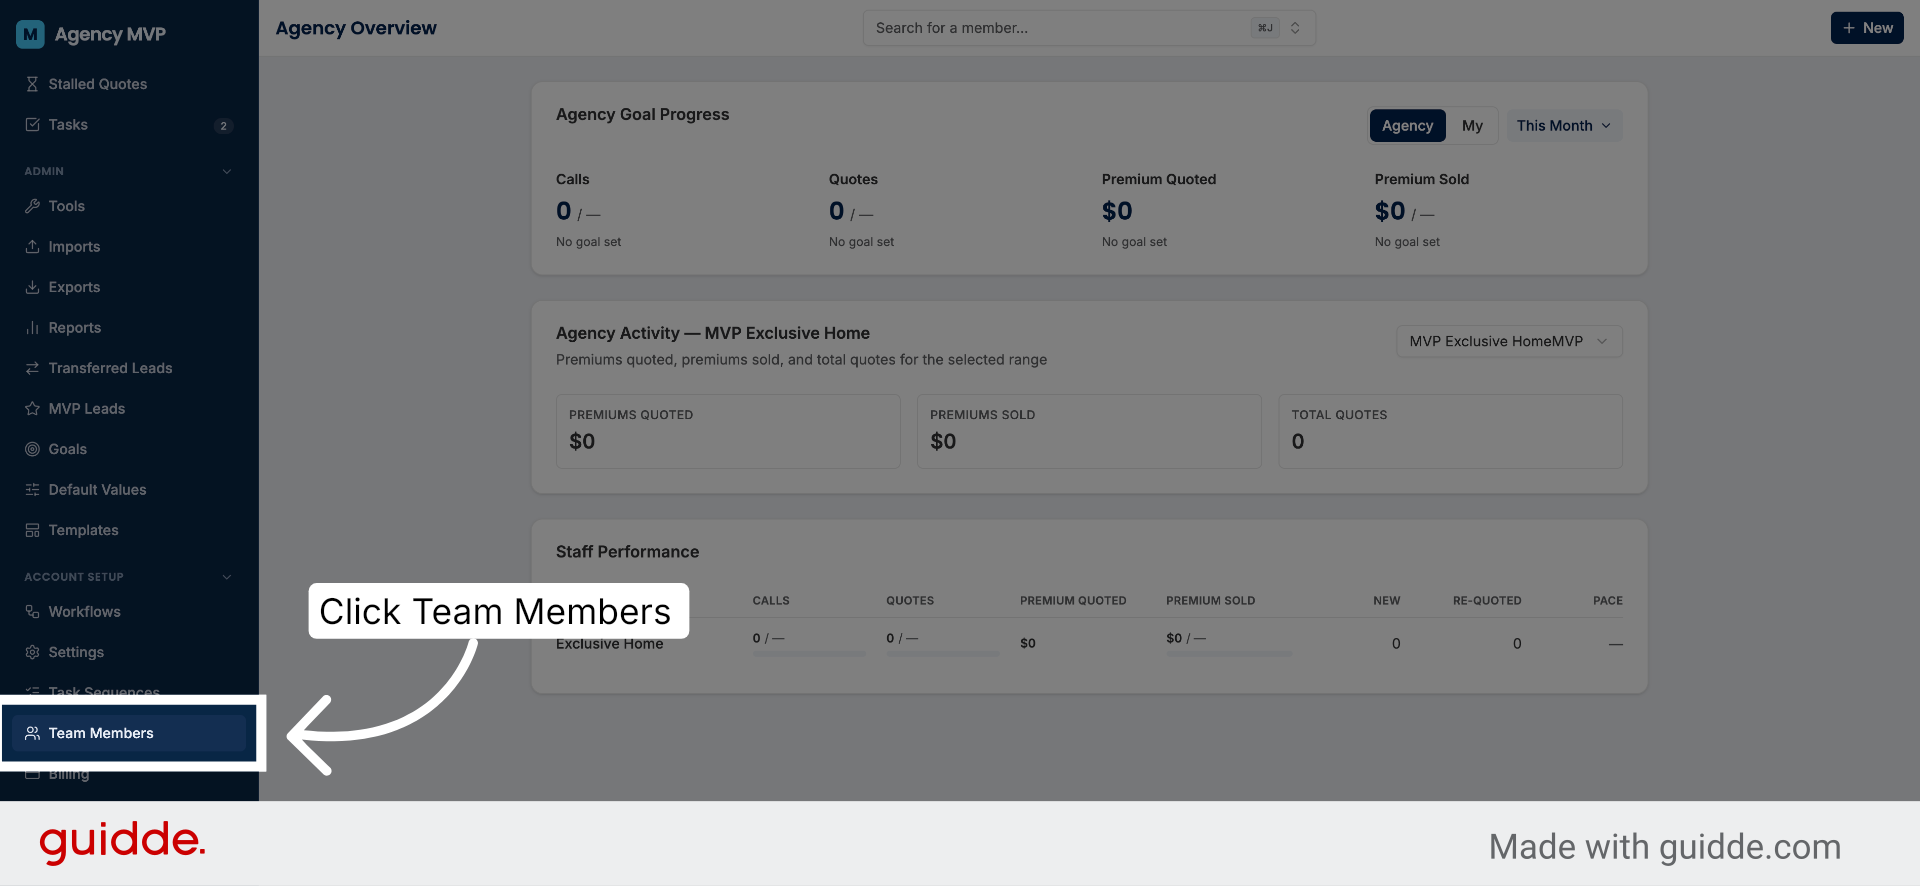
Task: Click the TOTAL QUOTES card
Action: [x=1450, y=431]
